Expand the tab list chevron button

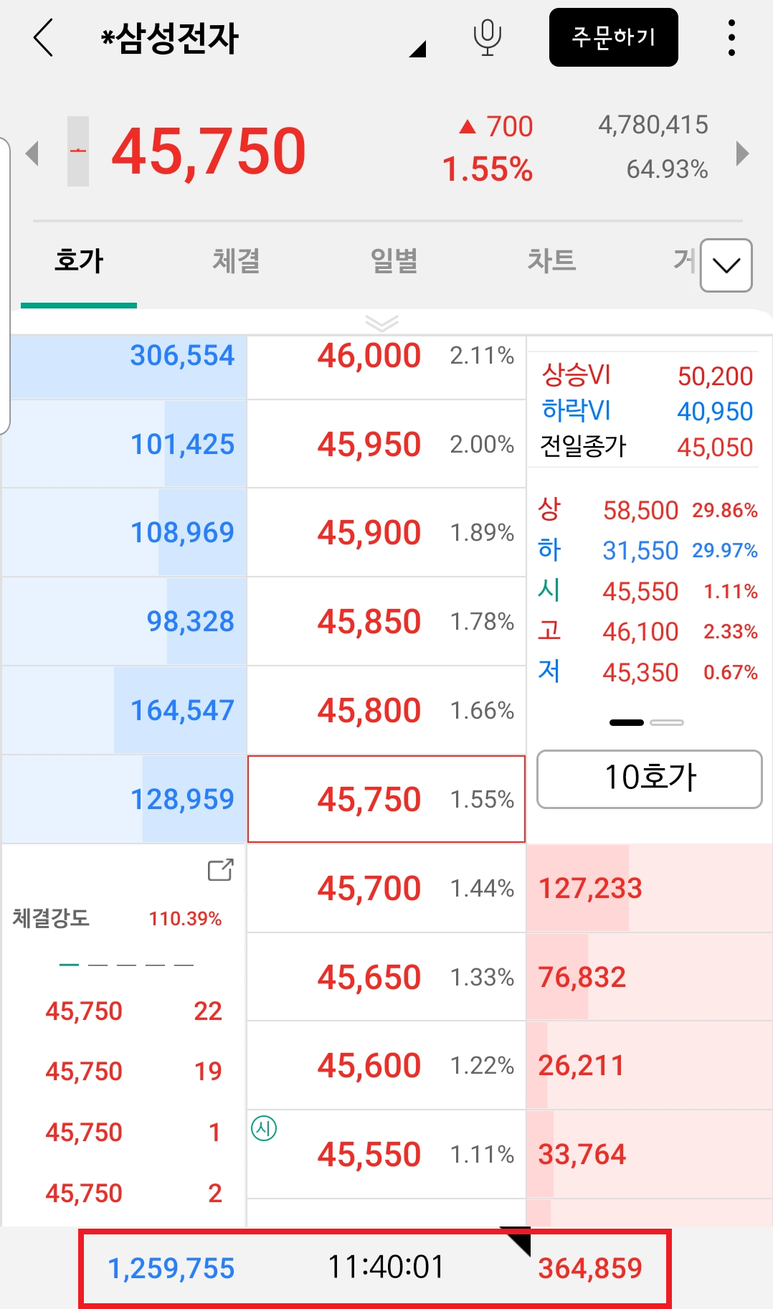point(726,265)
